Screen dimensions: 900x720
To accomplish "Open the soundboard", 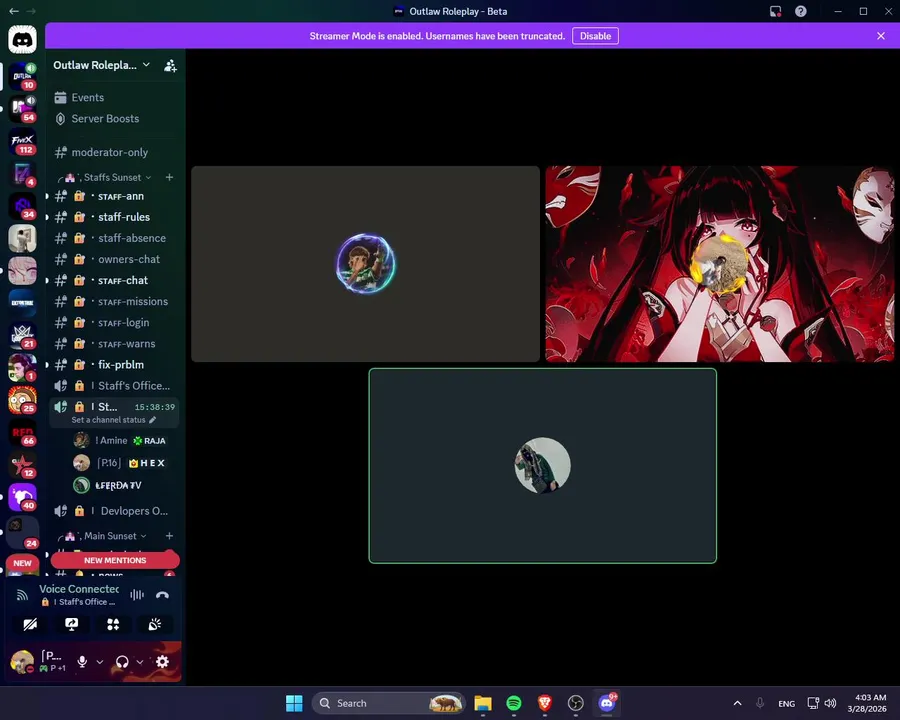I will (155, 625).
